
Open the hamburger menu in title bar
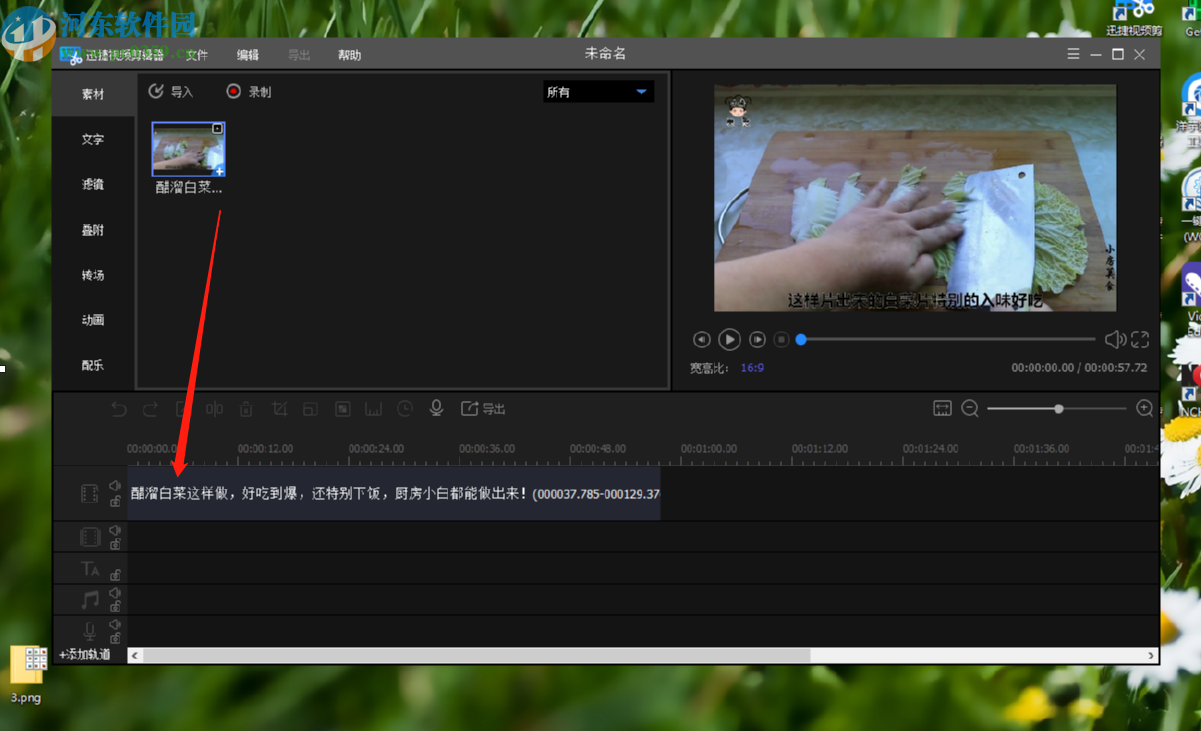pyautogui.click(x=1073, y=54)
